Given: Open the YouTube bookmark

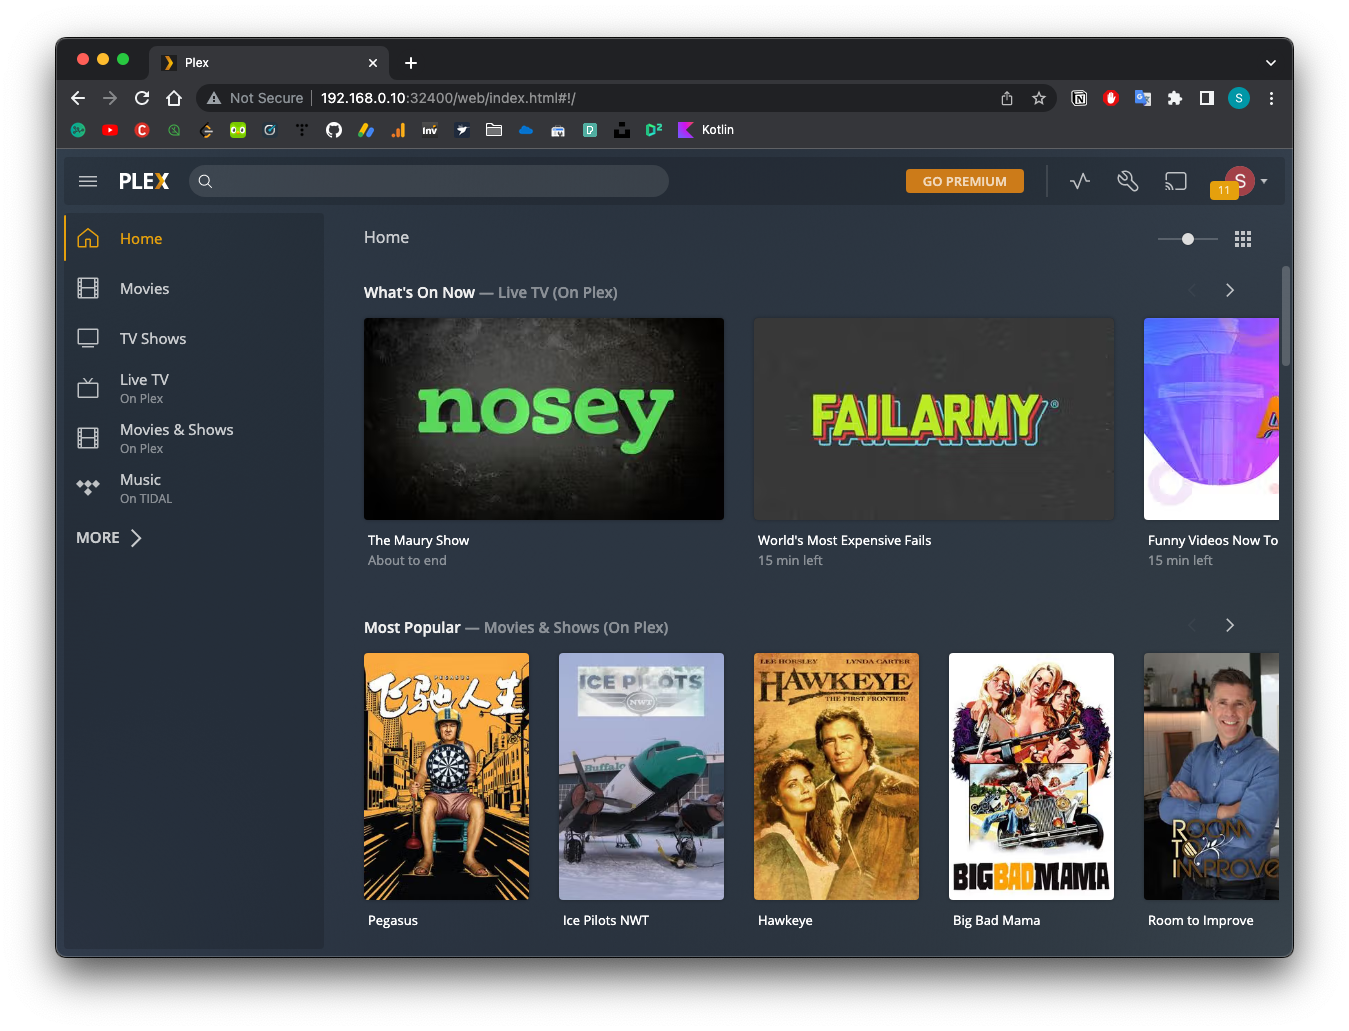Looking at the screenshot, I should 110,130.
